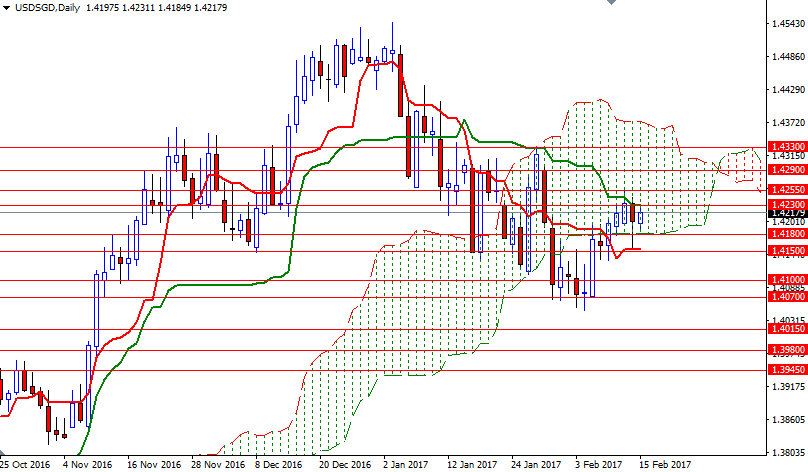Click the USDSGD,Daily chart title text
This screenshot has height=472, width=808.
coord(47,8)
